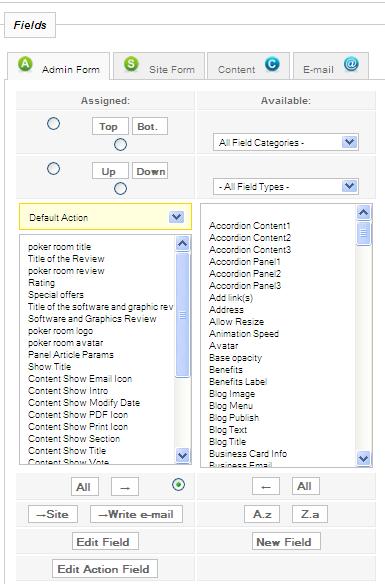The image size is (385, 584).
Task: Select 'Content Show Print Icon' item
Action: click(78, 426)
